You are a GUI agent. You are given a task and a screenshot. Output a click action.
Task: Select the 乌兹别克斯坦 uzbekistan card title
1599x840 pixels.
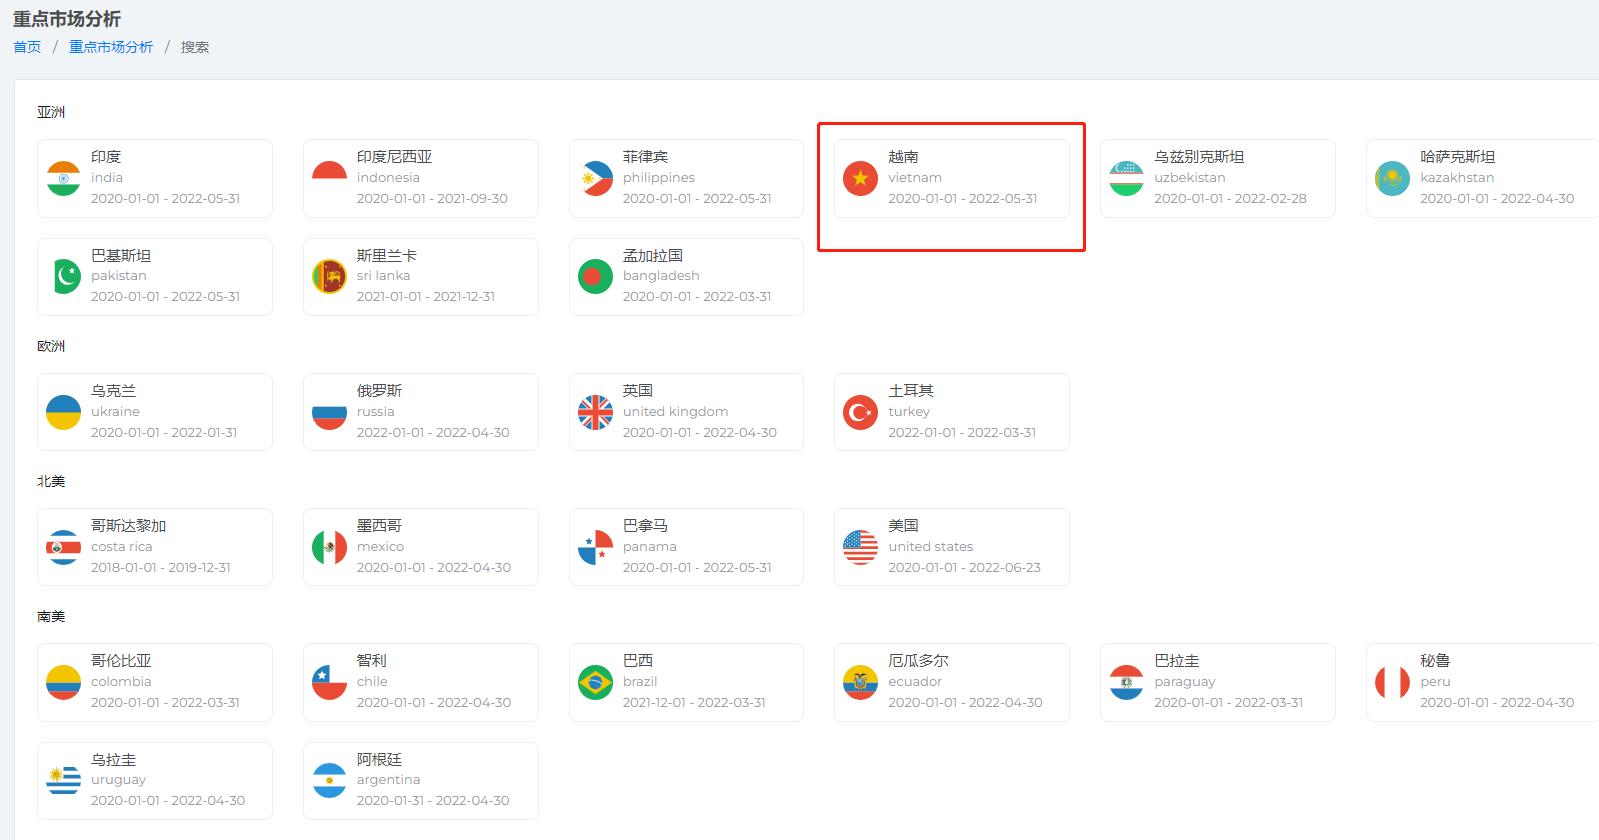[1199, 157]
